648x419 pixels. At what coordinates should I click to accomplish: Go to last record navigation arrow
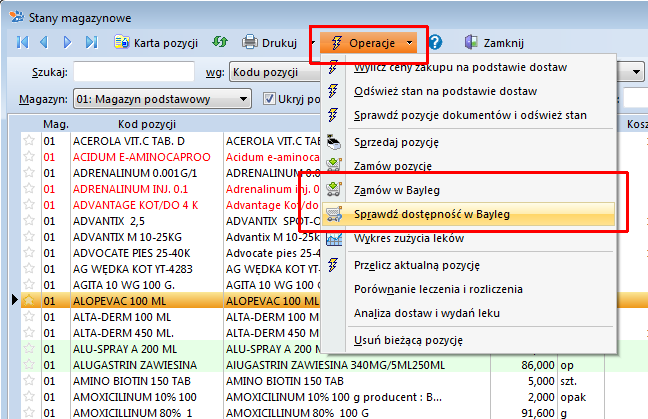click(91, 42)
